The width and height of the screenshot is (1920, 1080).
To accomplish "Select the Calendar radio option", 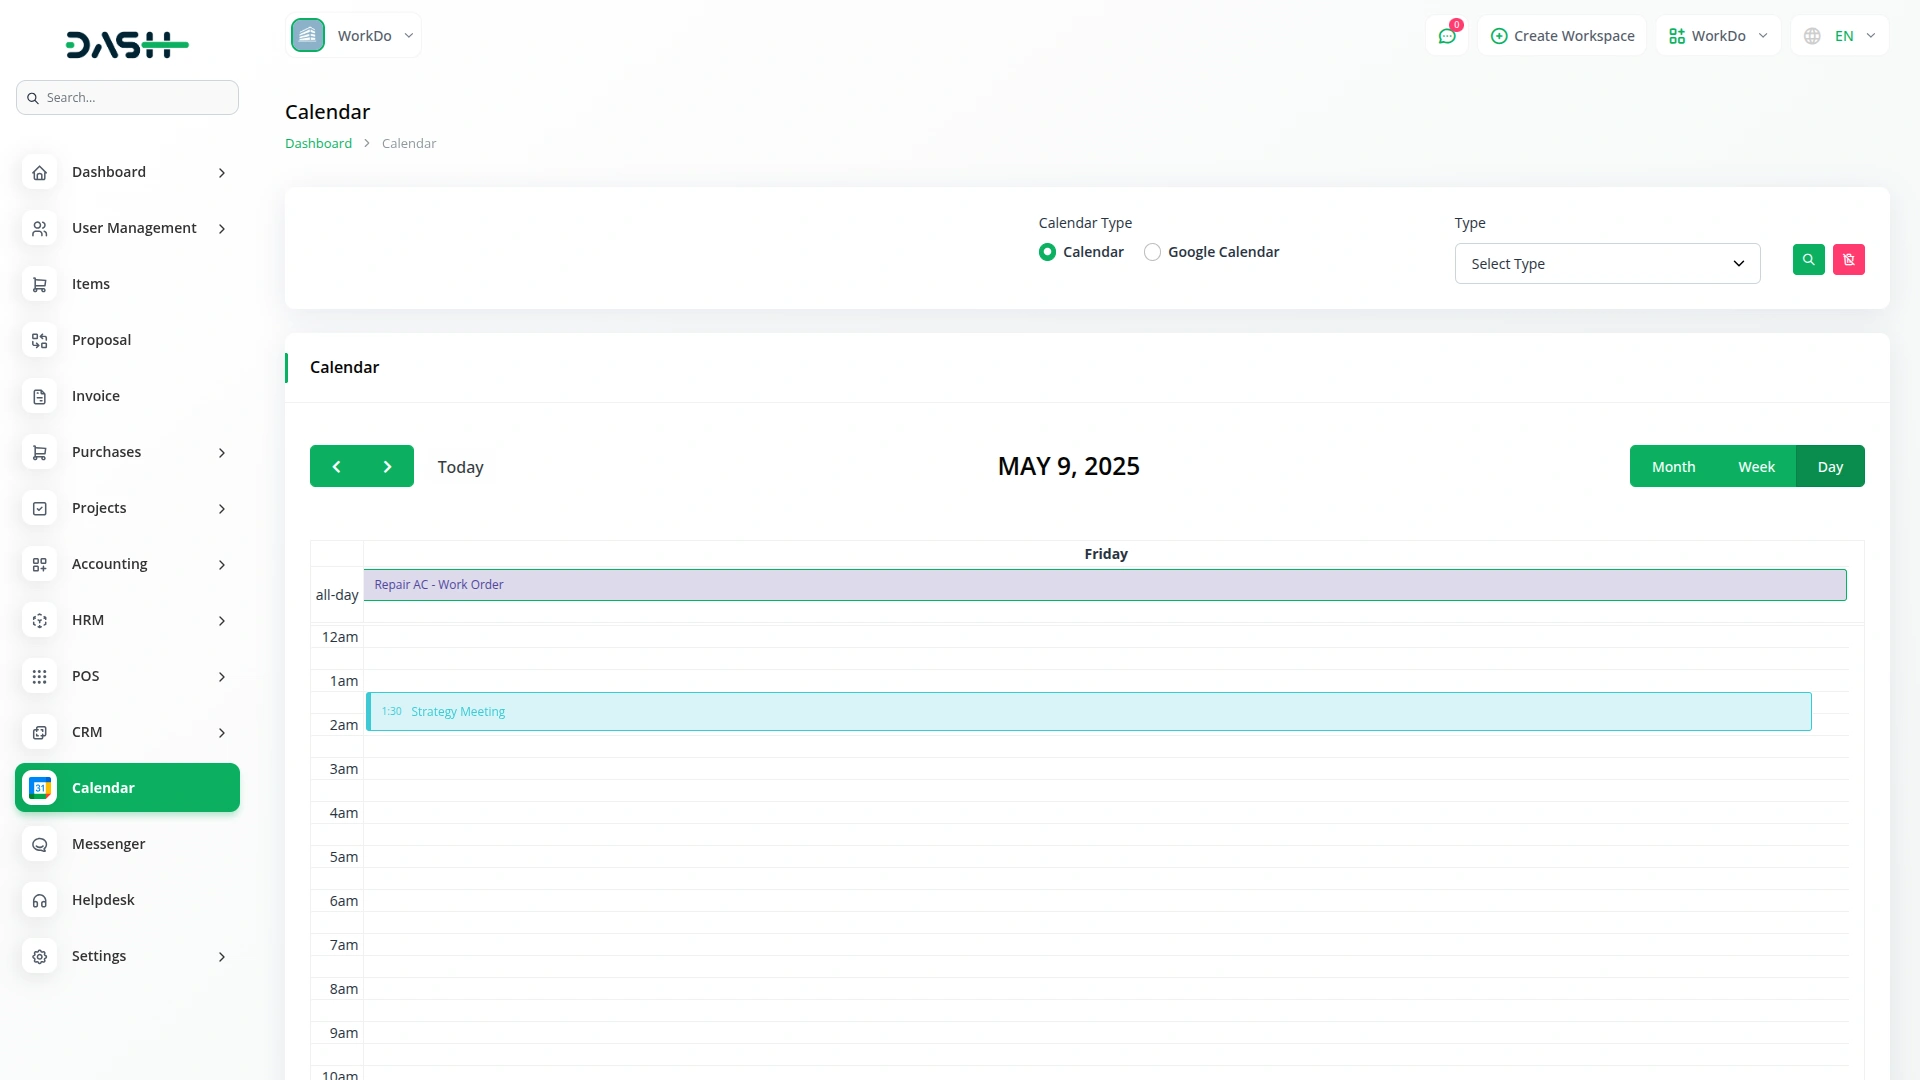I will pyautogui.click(x=1047, y=252).
